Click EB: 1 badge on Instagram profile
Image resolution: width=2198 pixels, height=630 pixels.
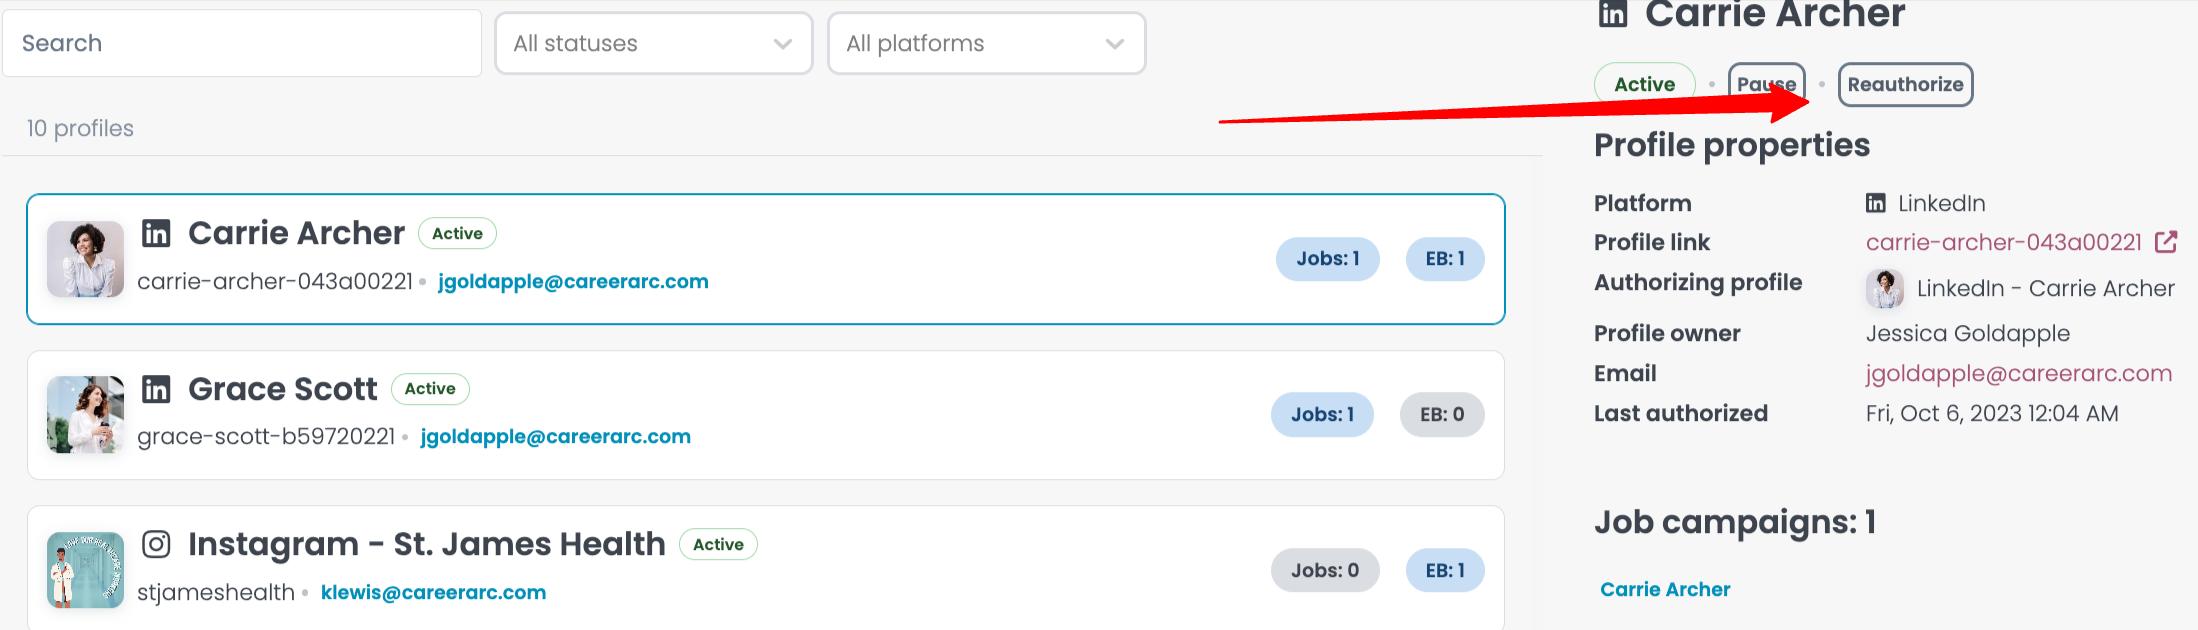click(x=1445, y=570)
